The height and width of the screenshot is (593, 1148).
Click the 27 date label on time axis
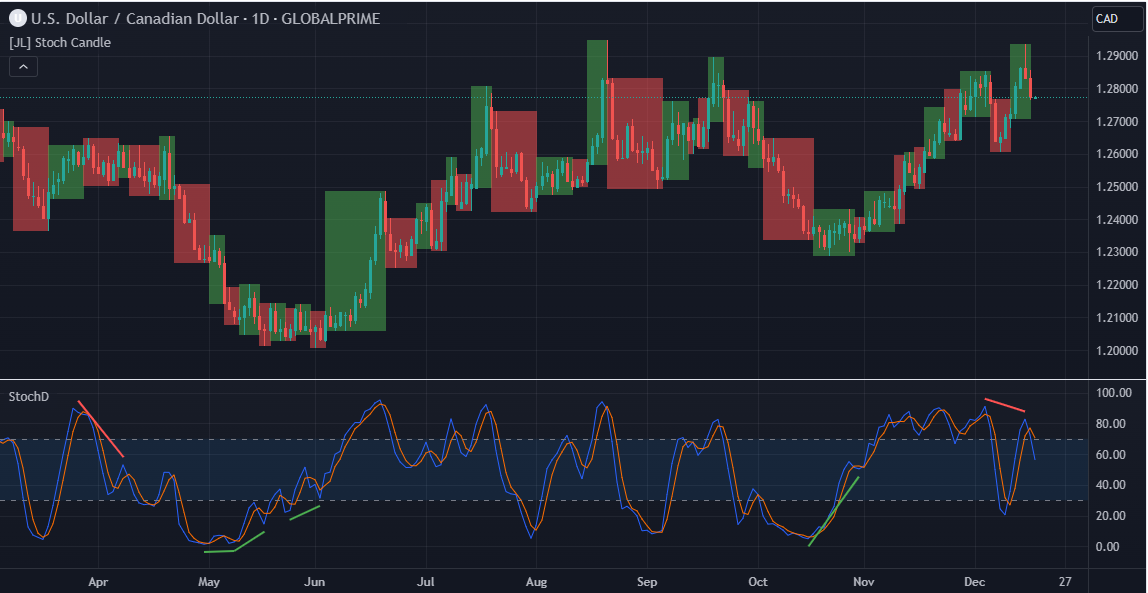click(x=1064, y=581)
